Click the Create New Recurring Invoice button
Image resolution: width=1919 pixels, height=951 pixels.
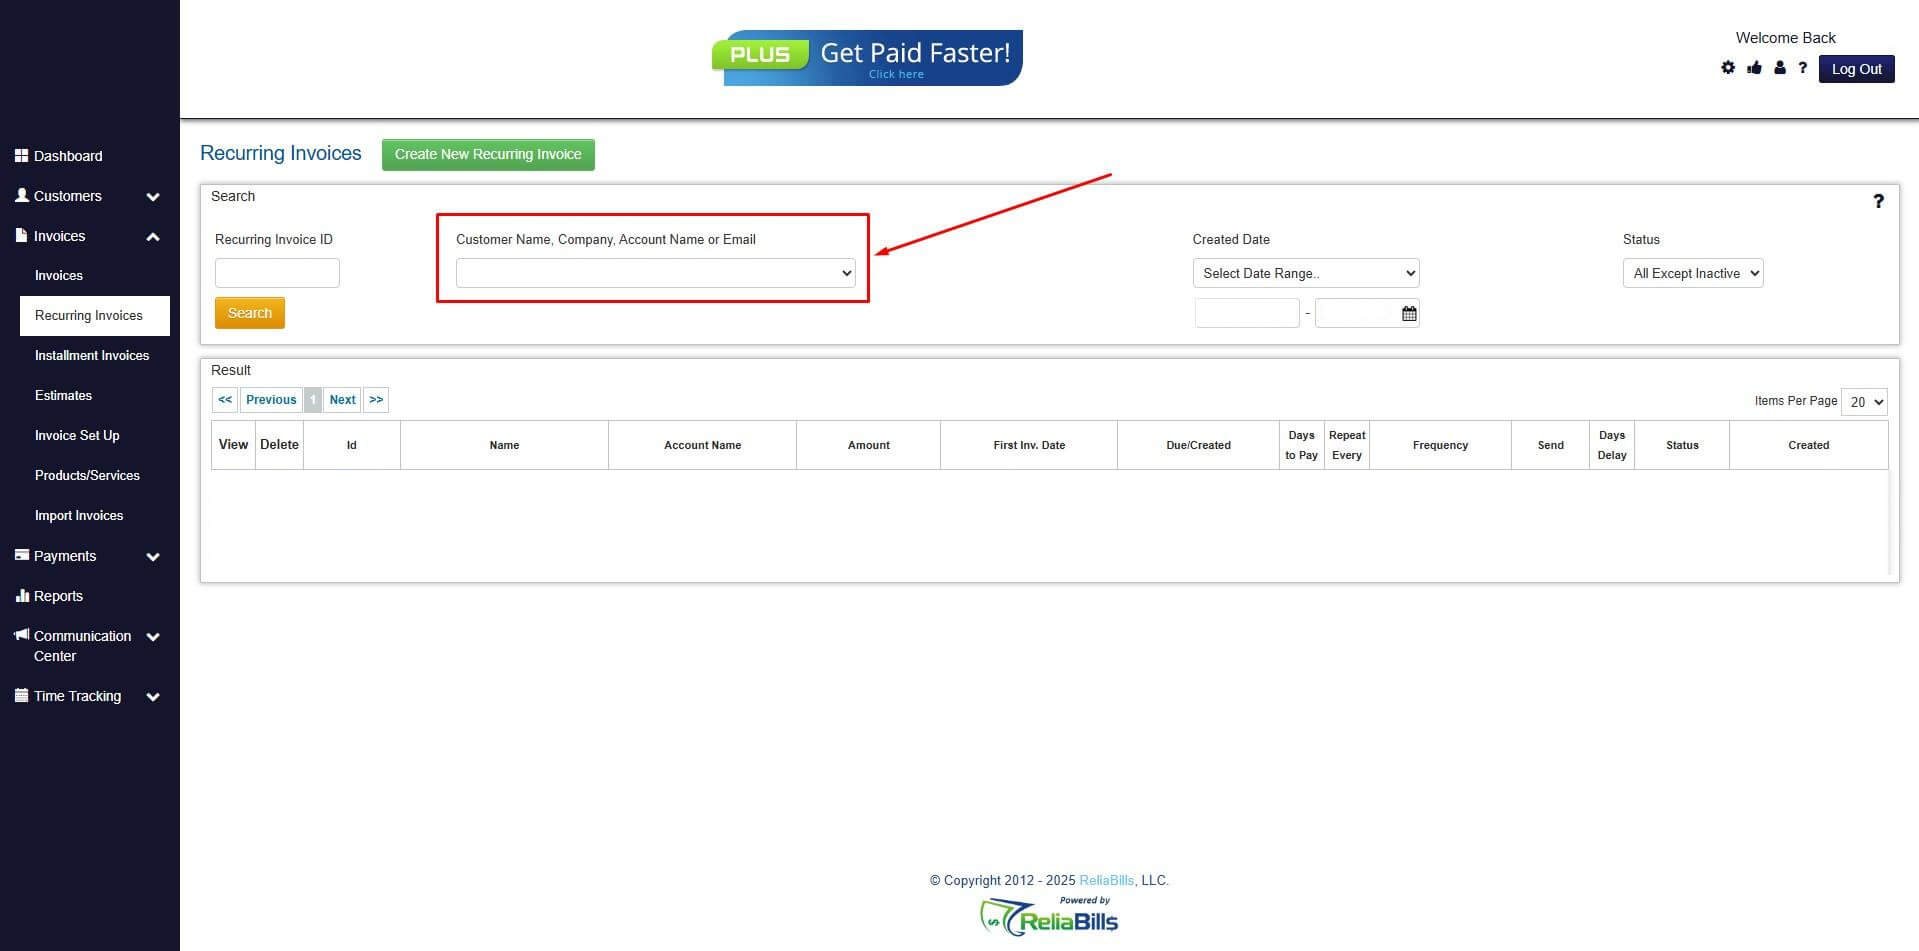pyautogui.click(x=488, y=154)
